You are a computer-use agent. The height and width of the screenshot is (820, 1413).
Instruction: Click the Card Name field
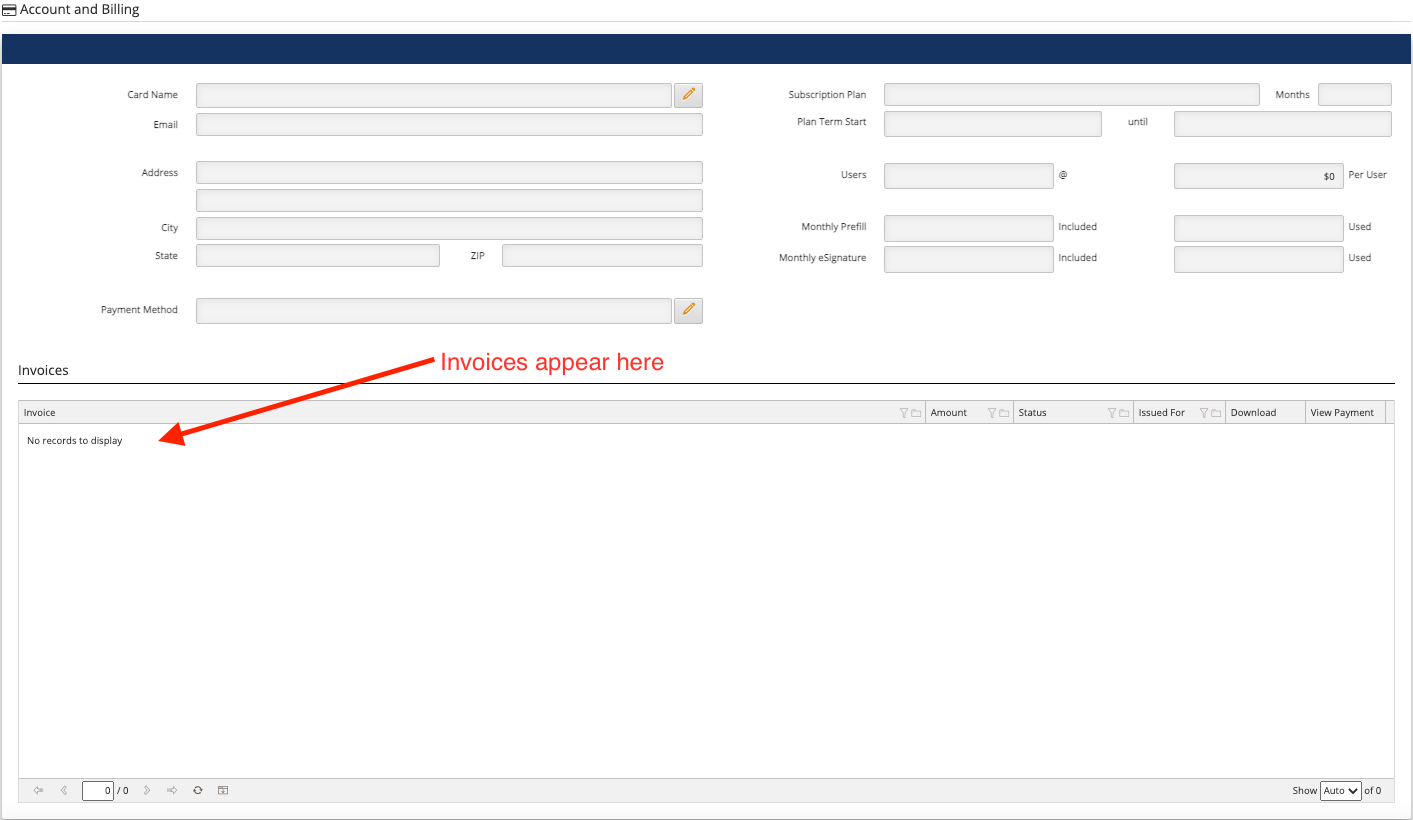click(434, 95)
